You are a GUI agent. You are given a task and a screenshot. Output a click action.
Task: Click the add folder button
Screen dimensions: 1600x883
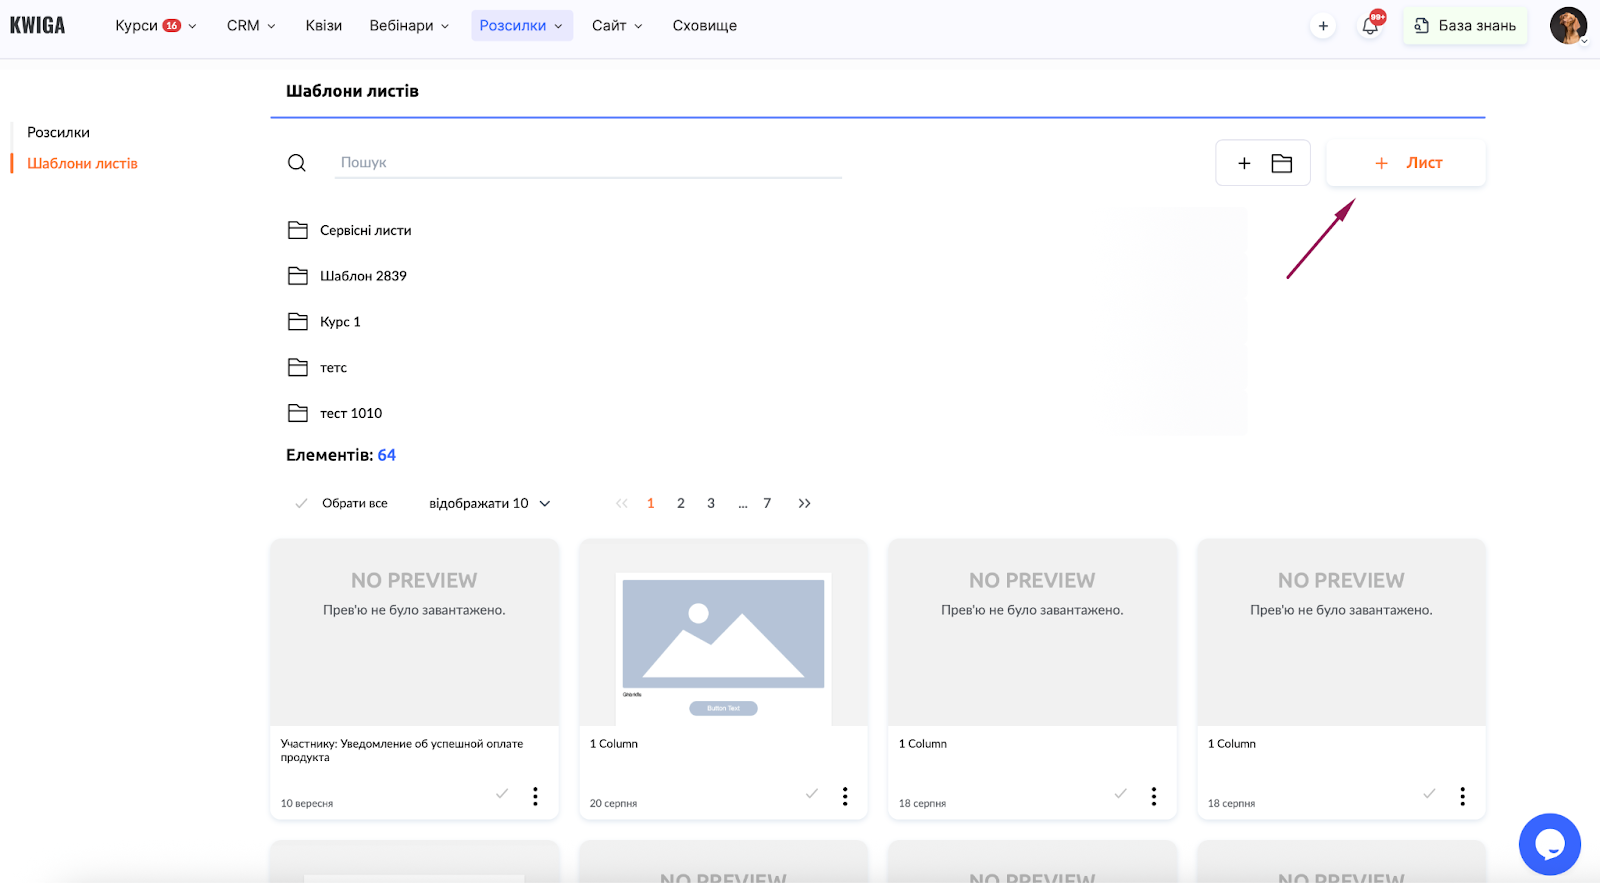tap(1263, 163)
